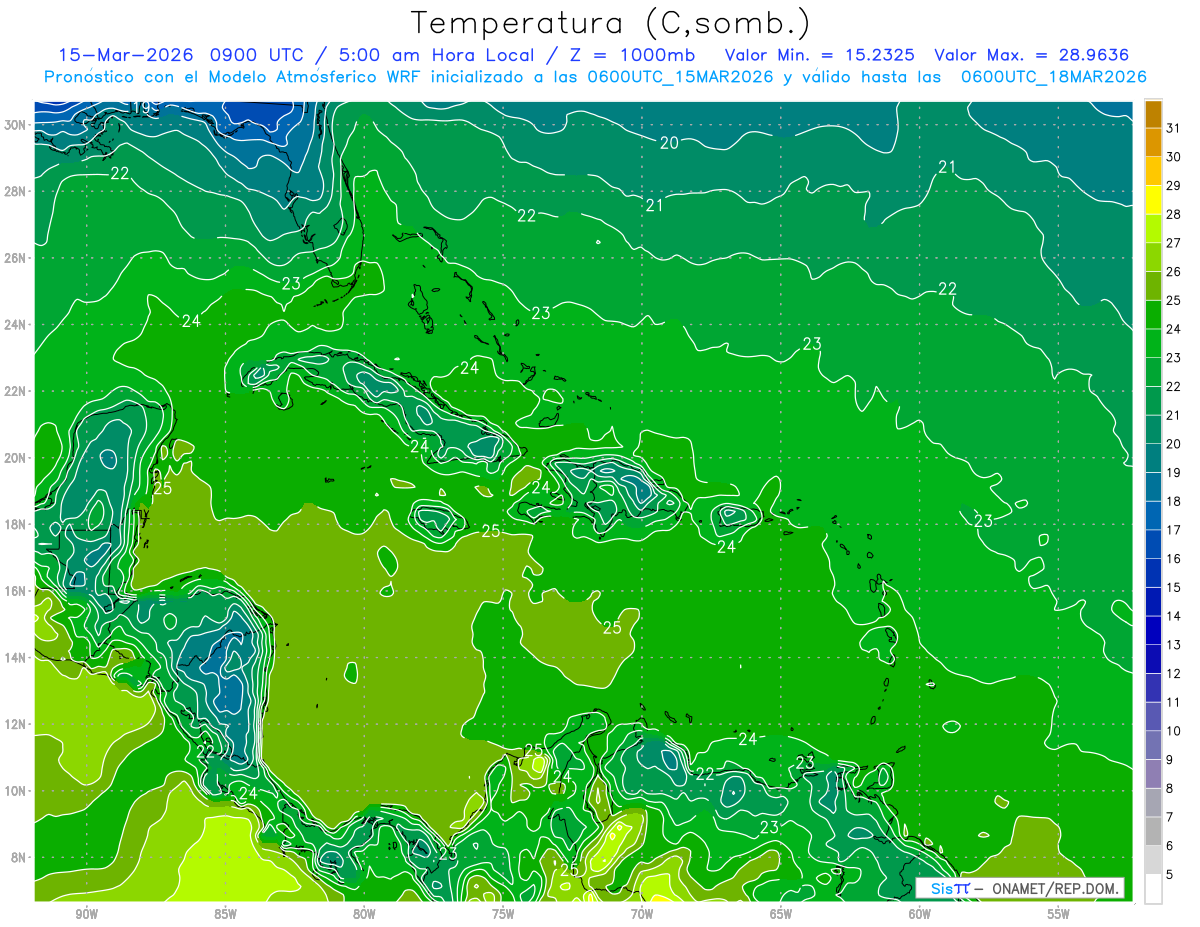Click the 24N latitude axis label
The image size is (1200, 927).
click(x=17, y=324)
